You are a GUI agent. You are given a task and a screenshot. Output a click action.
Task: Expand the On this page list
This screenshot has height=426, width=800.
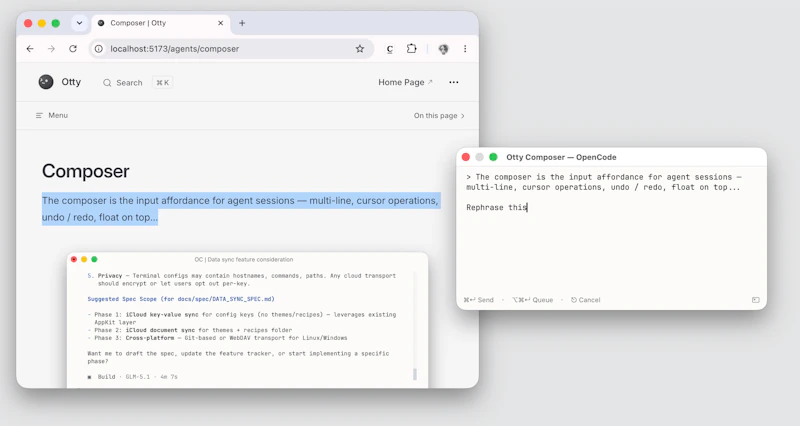(439, 116)
